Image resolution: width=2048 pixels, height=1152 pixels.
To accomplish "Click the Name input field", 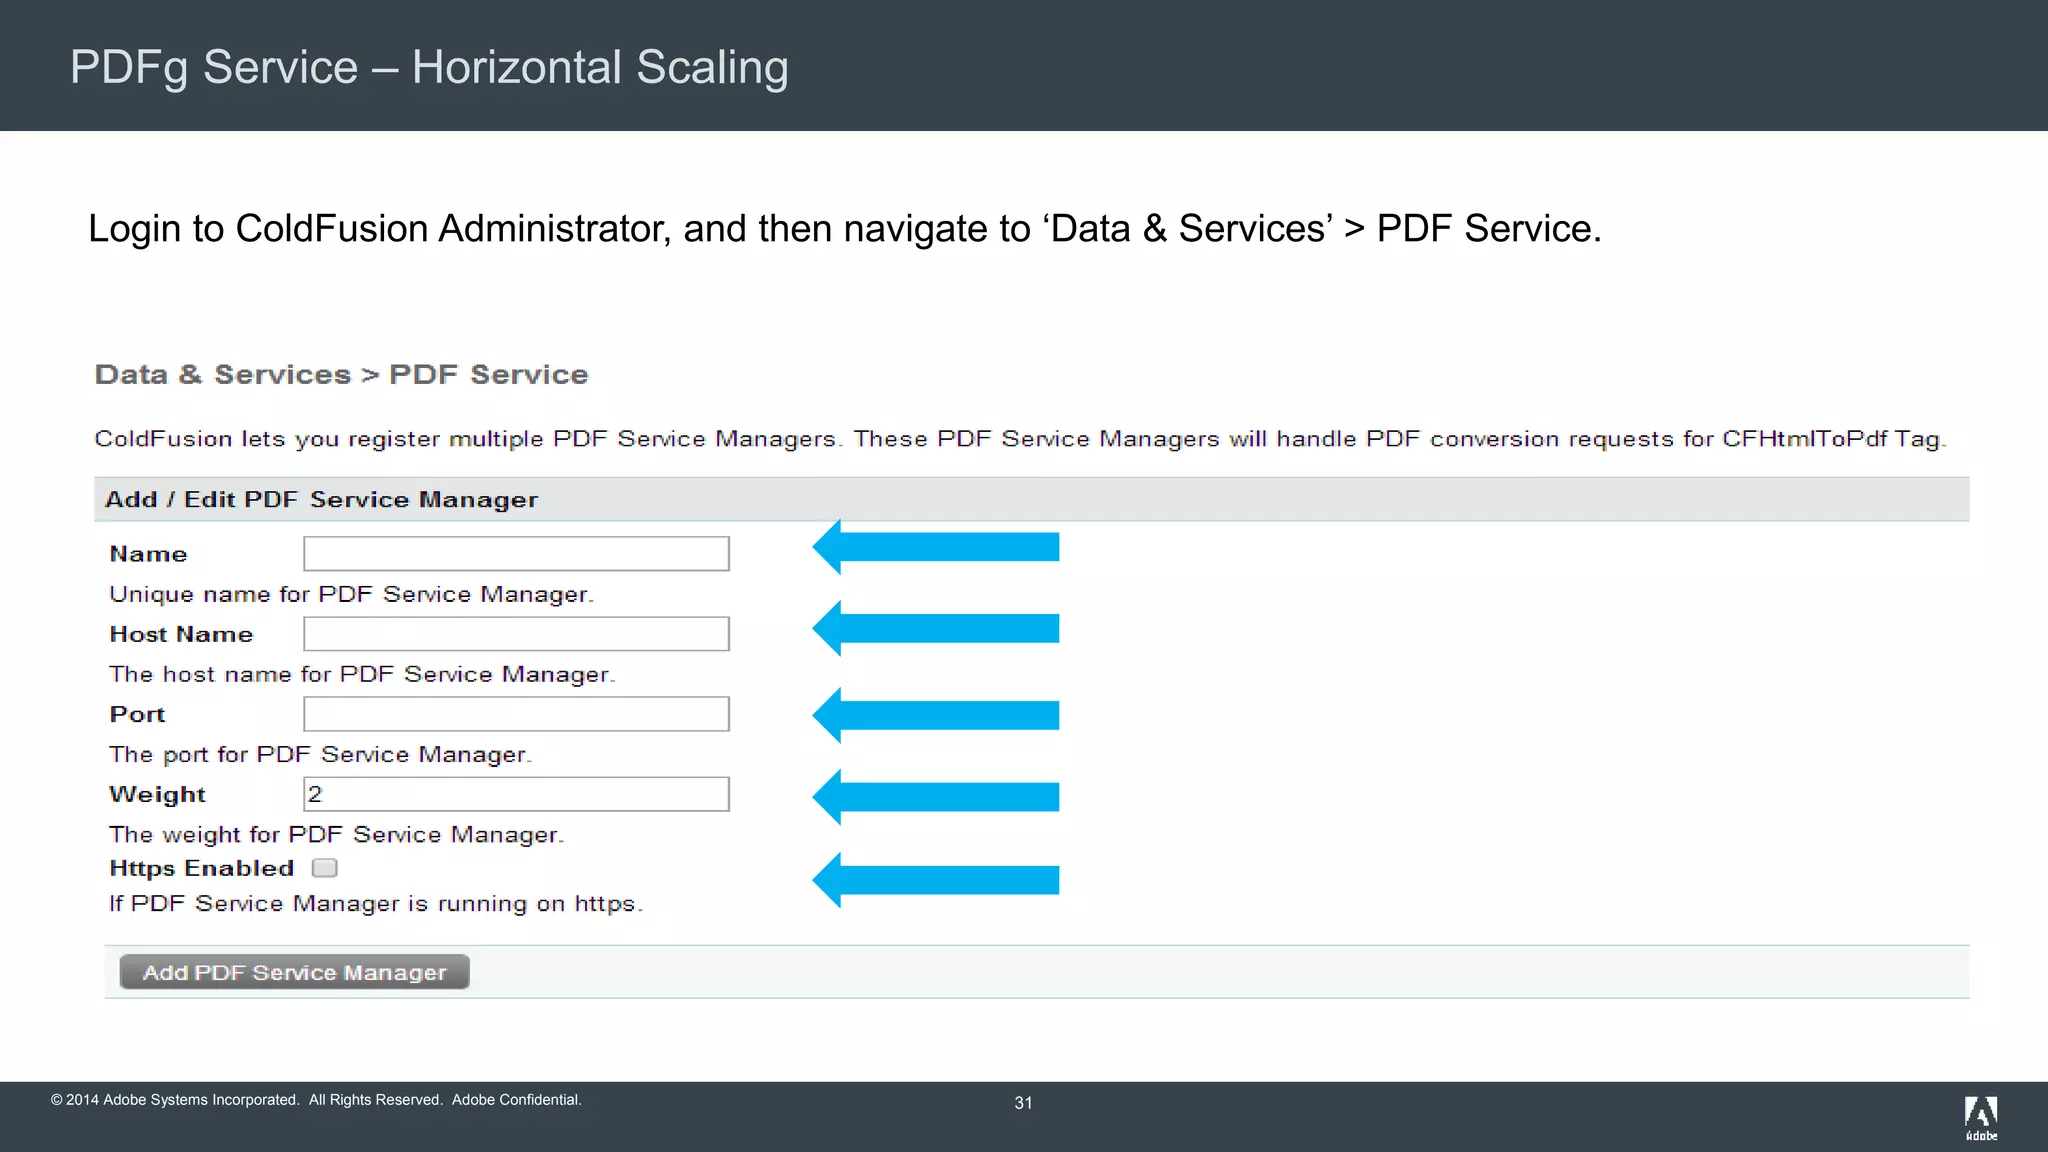I will [x=516, y=554].
